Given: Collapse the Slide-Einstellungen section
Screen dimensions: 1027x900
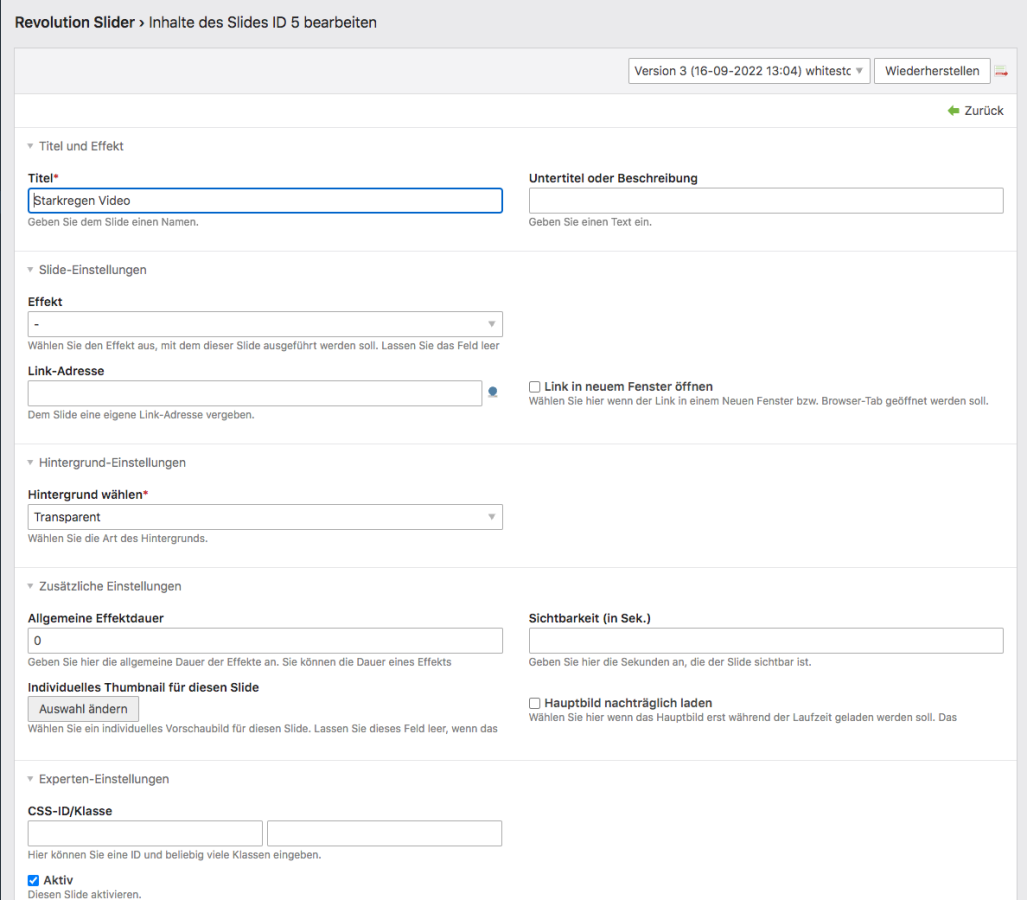Looking at the screenshot, I should pyautogui.click(x=31, y=270).
